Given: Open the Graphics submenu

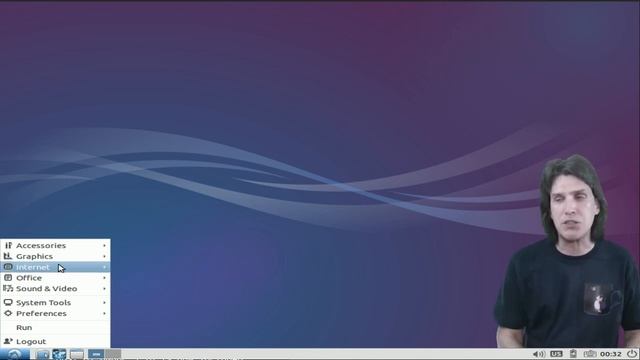Looking at the screenshot, I should point(55,256).
